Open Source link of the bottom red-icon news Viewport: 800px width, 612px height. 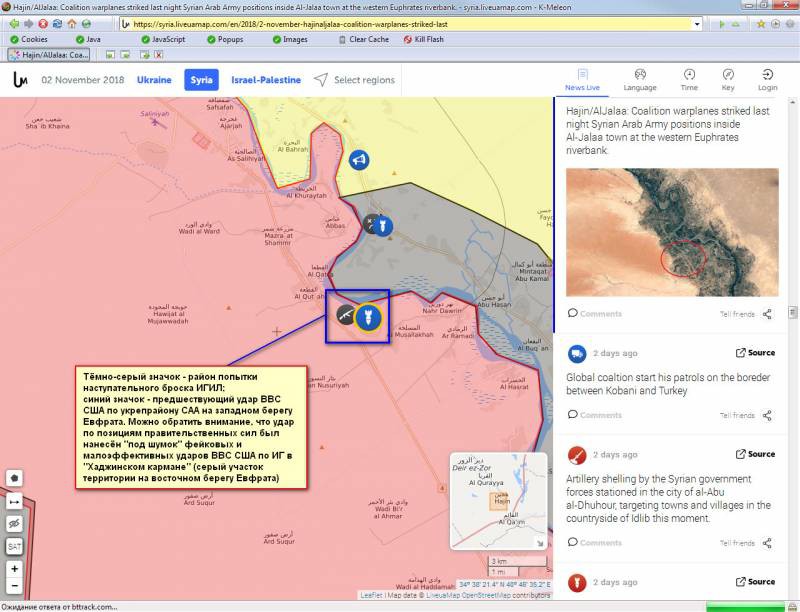[756, 581]
